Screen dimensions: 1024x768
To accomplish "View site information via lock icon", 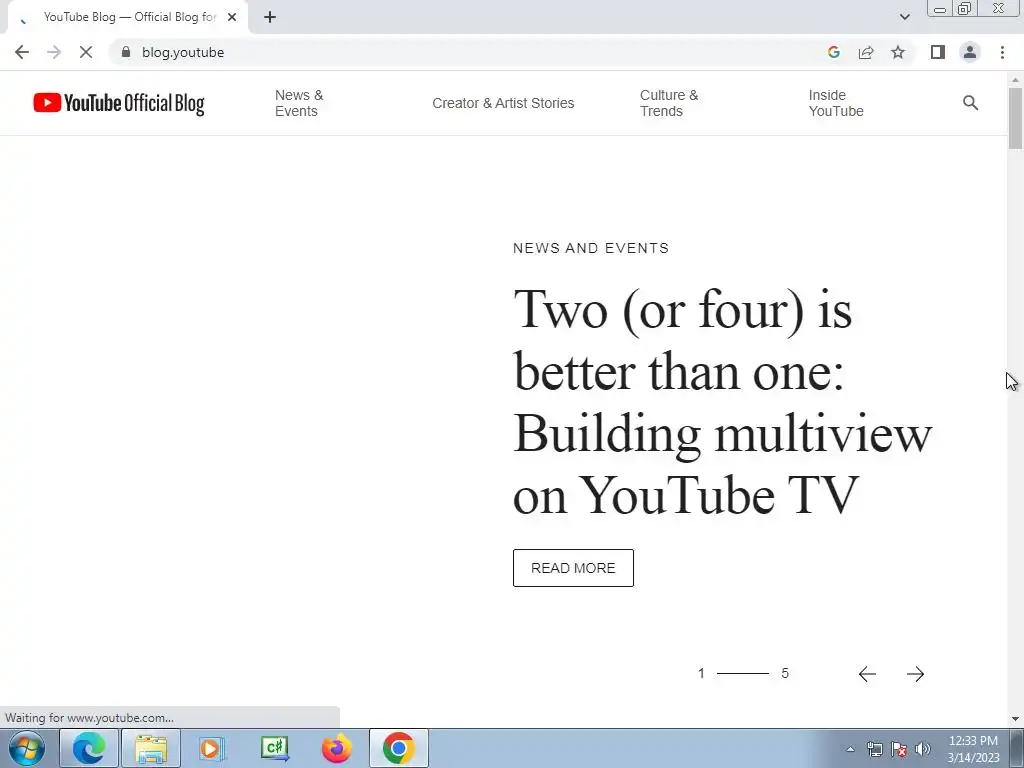I will [126, 52].
